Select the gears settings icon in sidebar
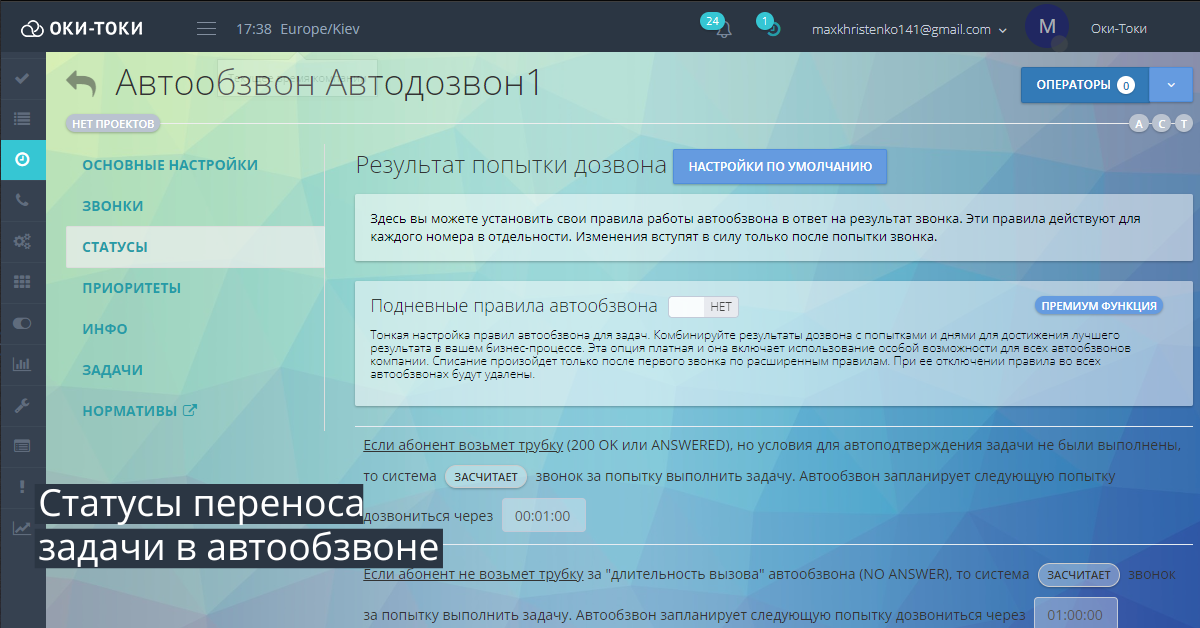 pos(22,241)
